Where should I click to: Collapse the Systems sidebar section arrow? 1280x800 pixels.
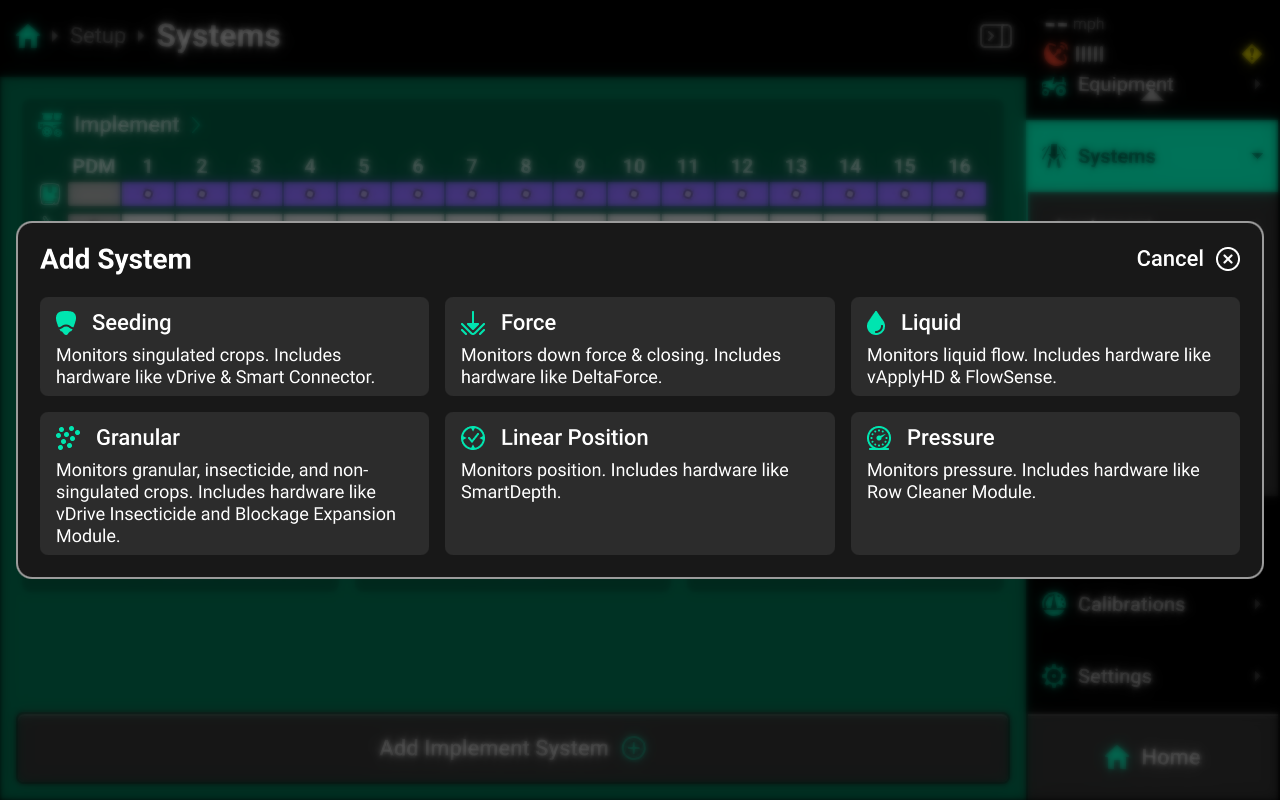tap(1257, 156)
